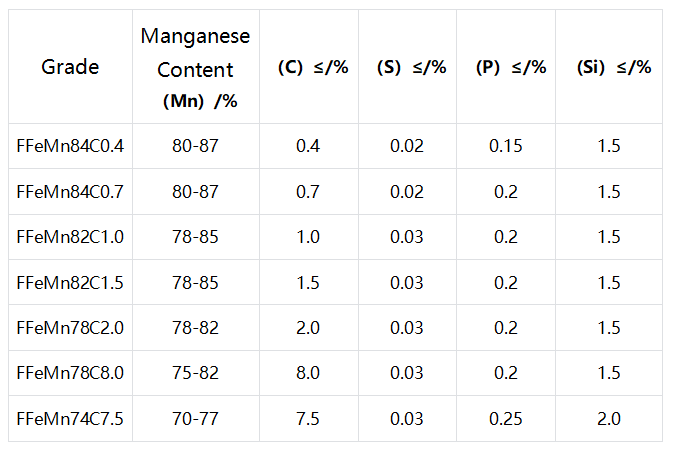This screenshot has height=453, width=675.
Task: Click the 75-82 manganese content cell
Action: (196, 373)
